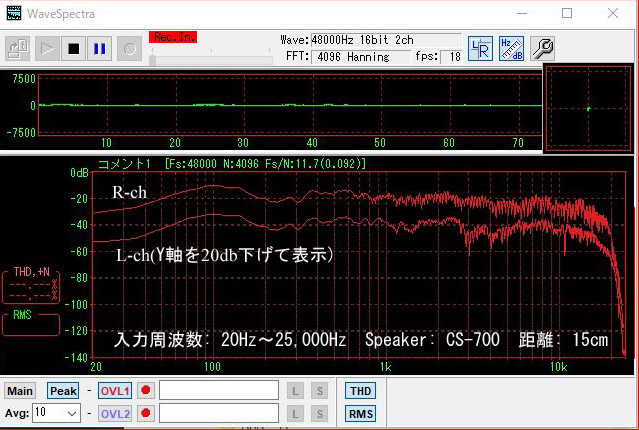
Task: Click the Lissajous display thumbnail panel
Action: tap(588, 109)
